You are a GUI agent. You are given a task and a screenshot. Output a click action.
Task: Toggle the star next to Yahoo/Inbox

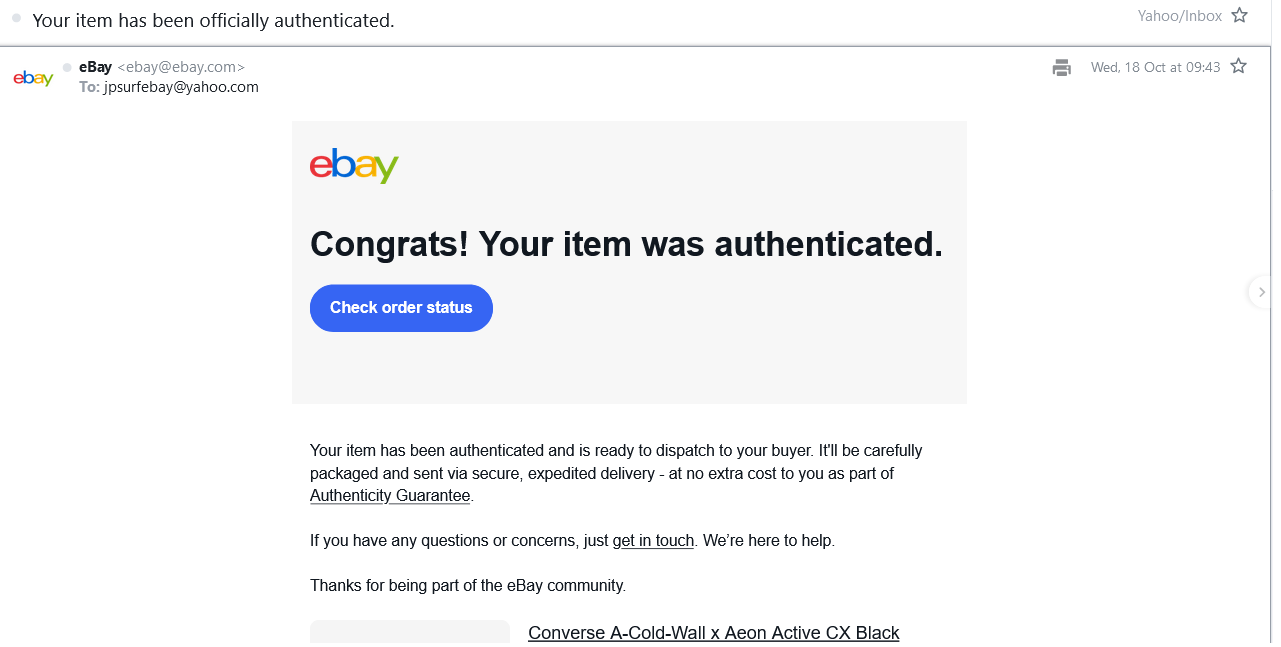[x=1240, y=16]
